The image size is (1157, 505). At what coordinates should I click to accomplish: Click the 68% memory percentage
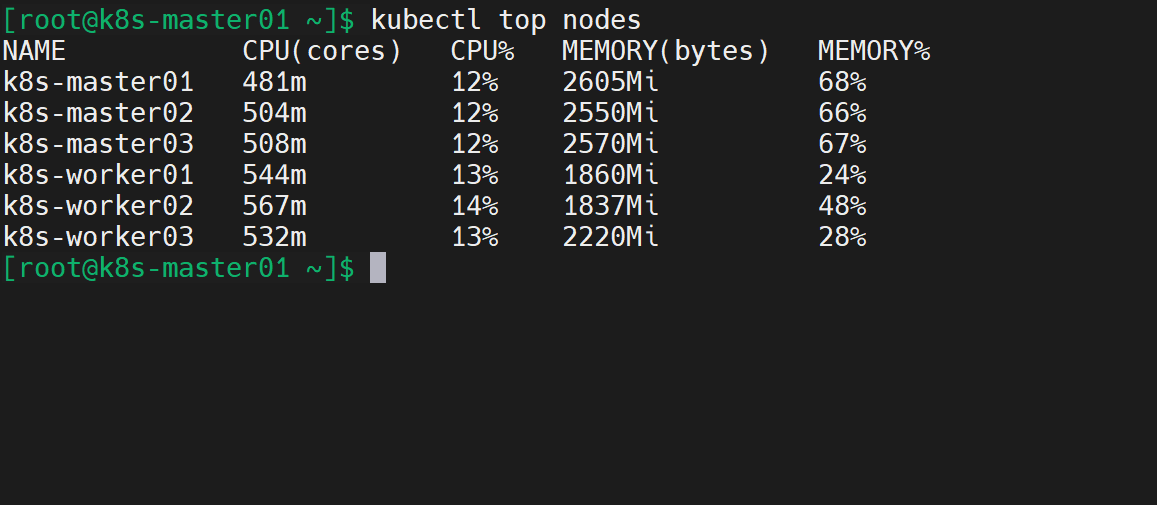(841, 82)
